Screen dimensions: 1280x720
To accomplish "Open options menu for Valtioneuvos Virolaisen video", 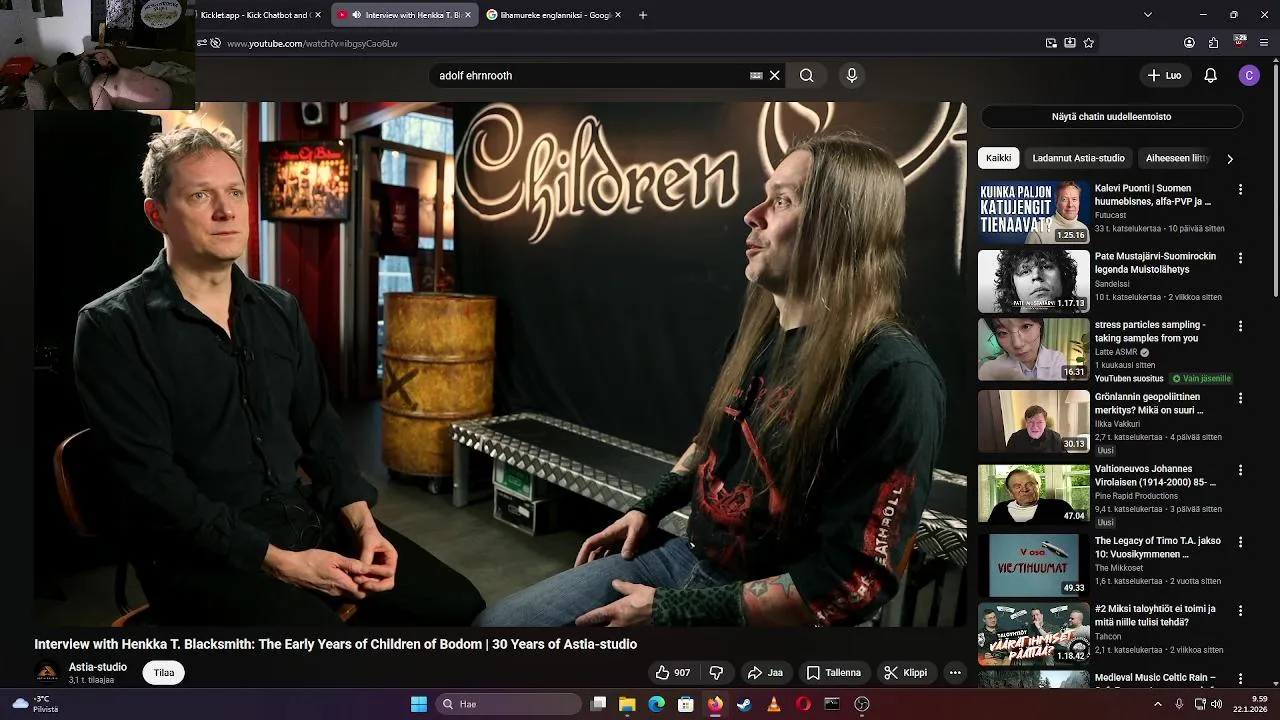I will (x=1240, y=470).
